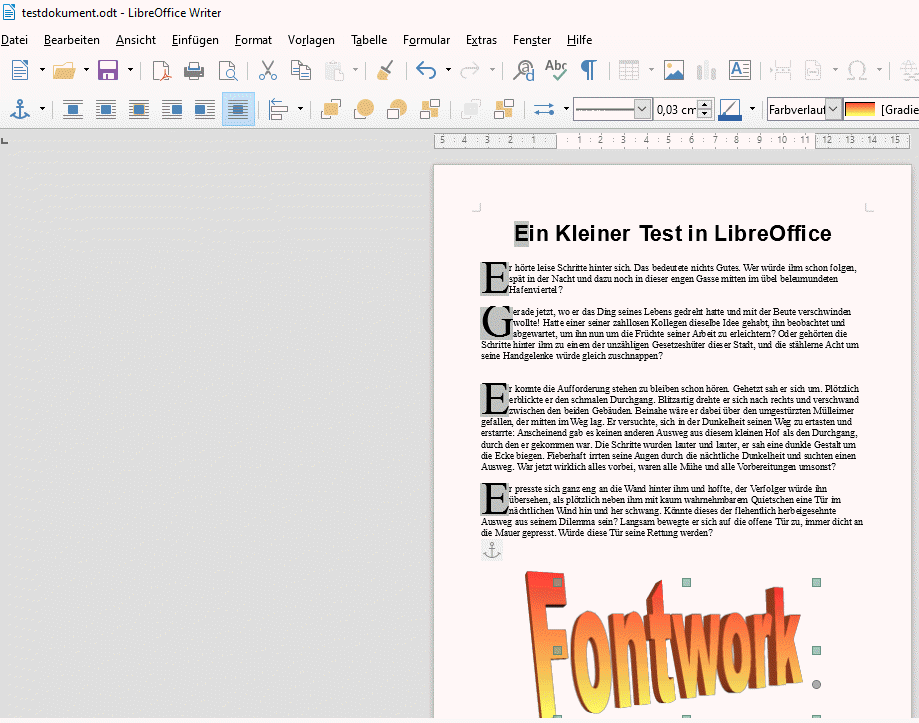This screenshot has width=919, height=723.
Task: Click the Print icon
Action: [193, 71]
